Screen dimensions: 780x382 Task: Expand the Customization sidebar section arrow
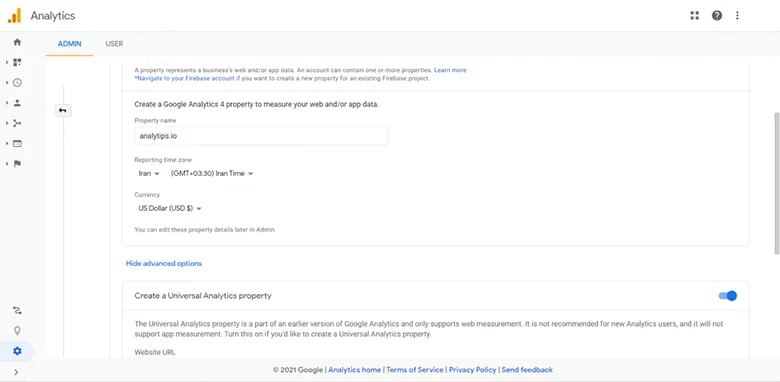[x=7, y=62]
